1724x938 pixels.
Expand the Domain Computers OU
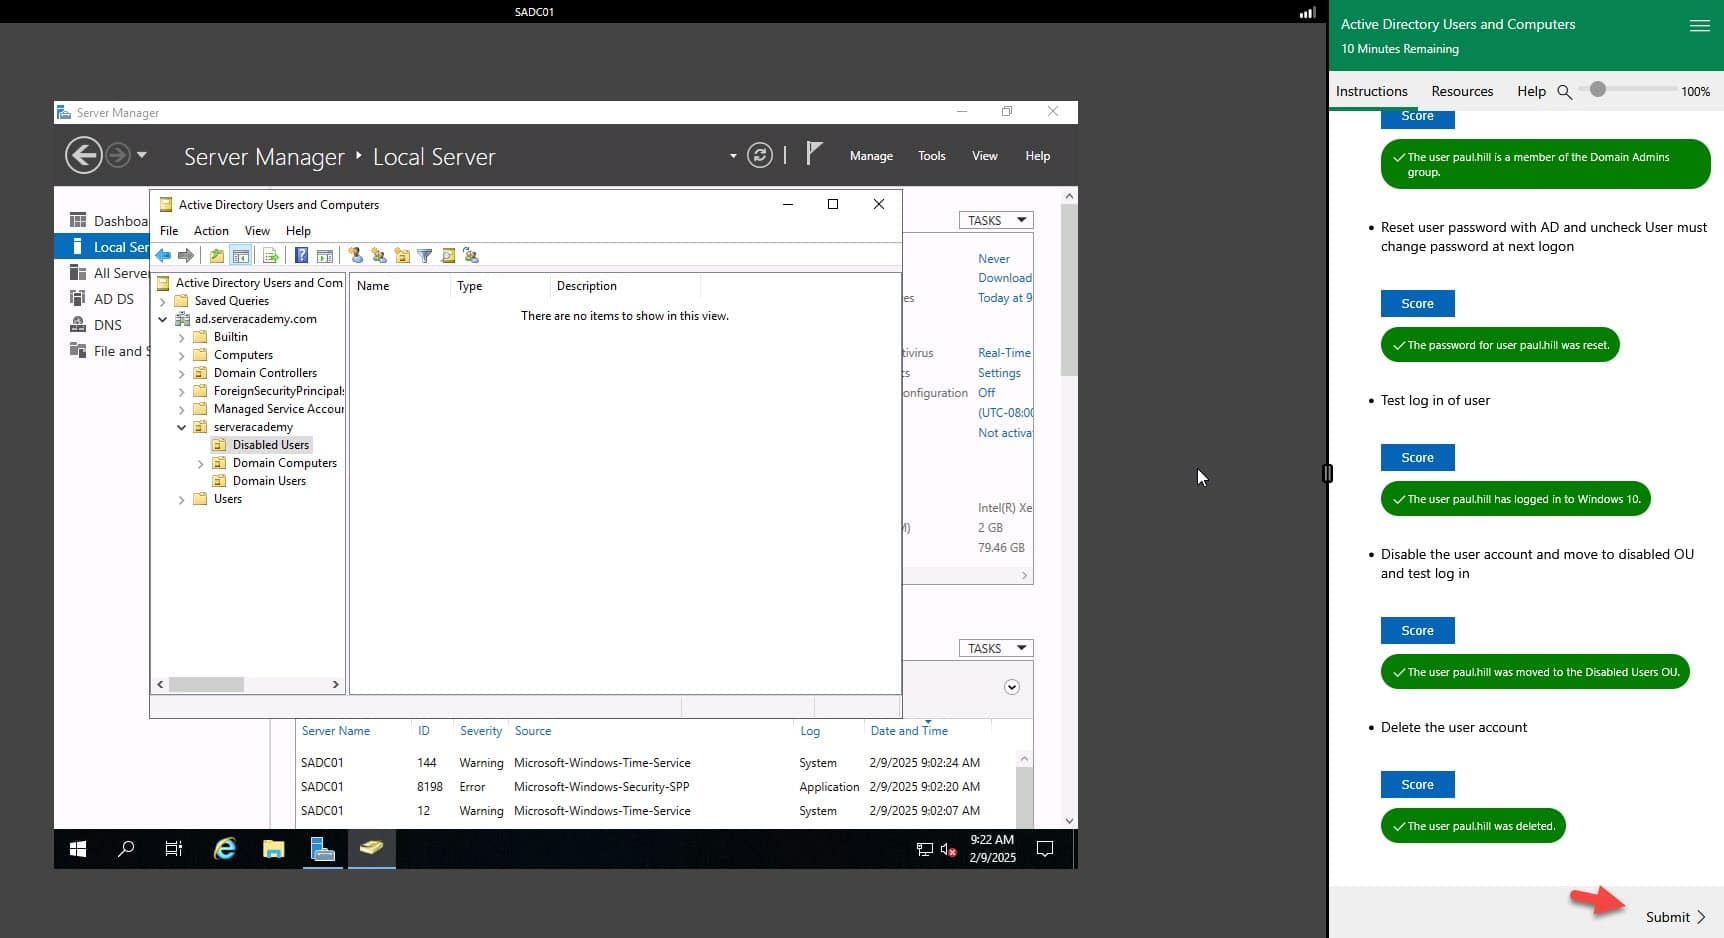click(201, 464)
